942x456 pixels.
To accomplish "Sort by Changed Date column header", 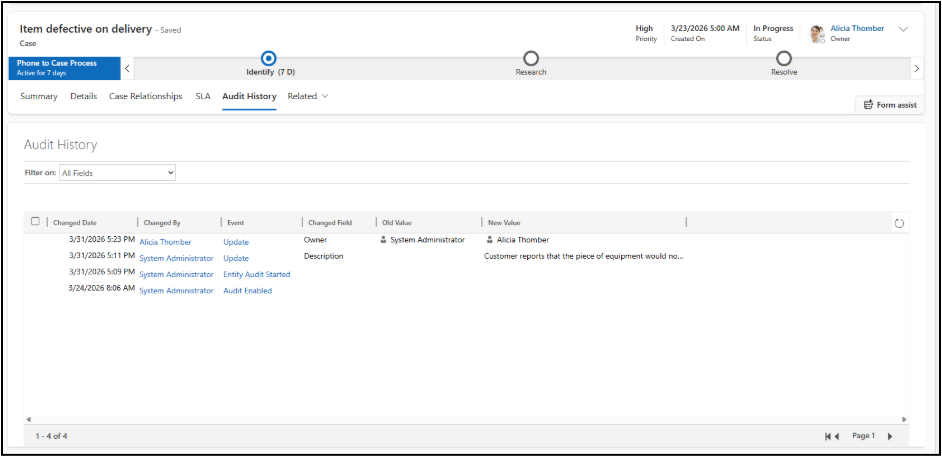I will (78, 222).
